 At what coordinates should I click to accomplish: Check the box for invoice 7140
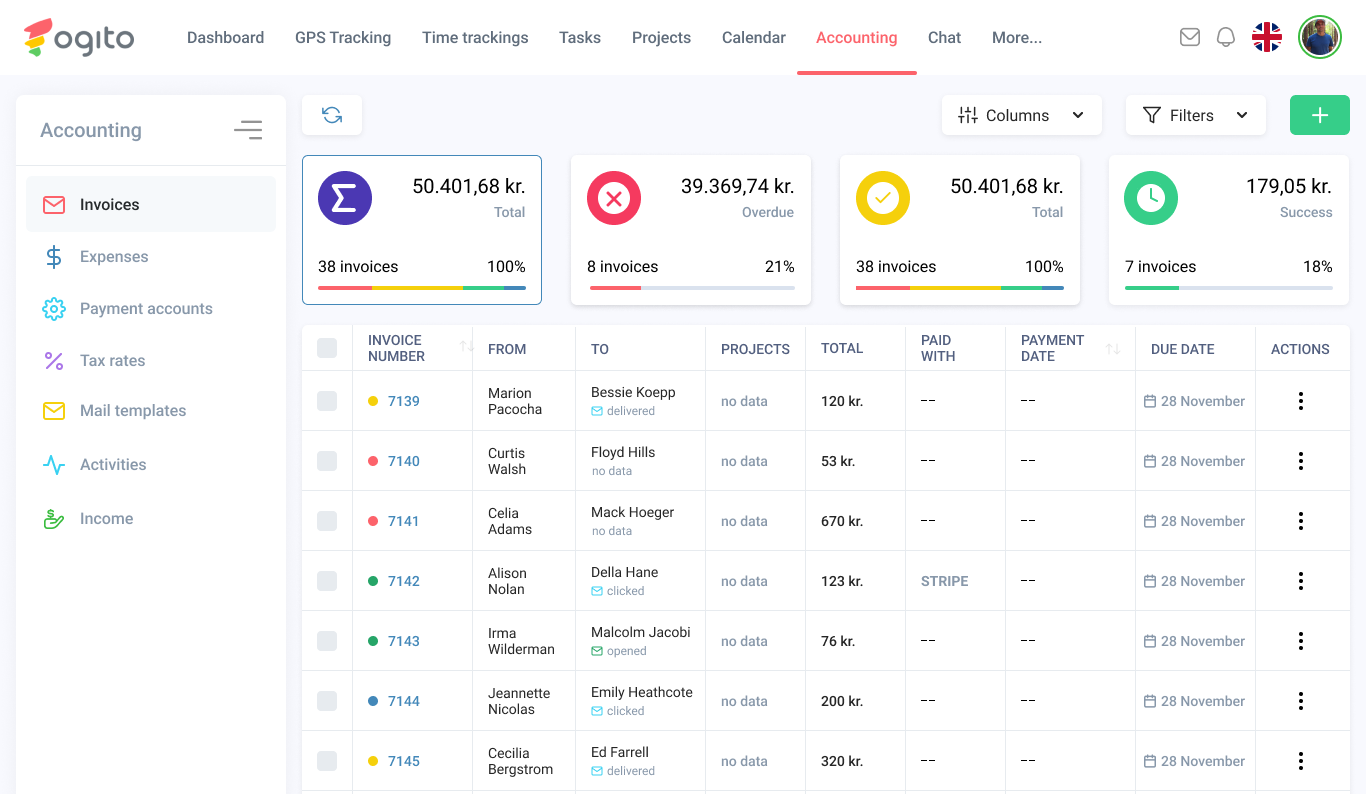click(x=327, y=461)
